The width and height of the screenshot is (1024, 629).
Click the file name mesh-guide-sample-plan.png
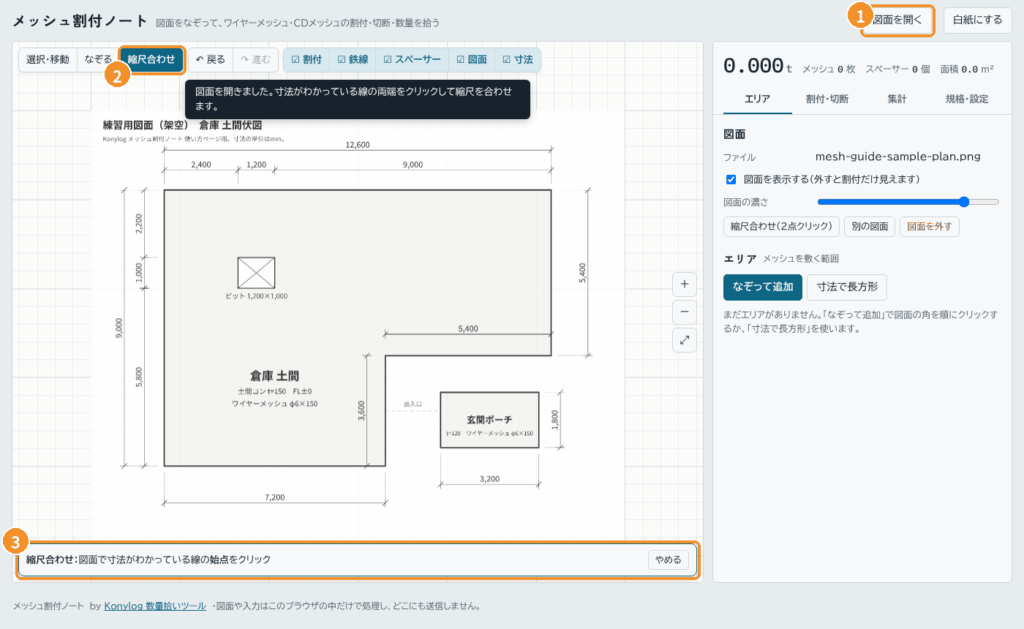(898, 157)
